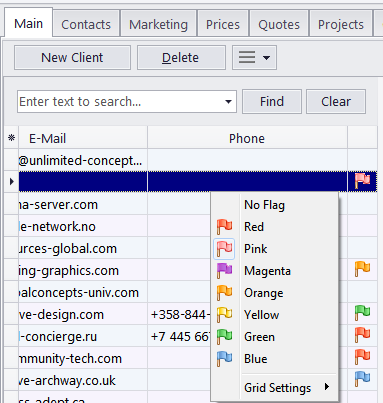Click red flag on concierge.ru row

point(362,335)
